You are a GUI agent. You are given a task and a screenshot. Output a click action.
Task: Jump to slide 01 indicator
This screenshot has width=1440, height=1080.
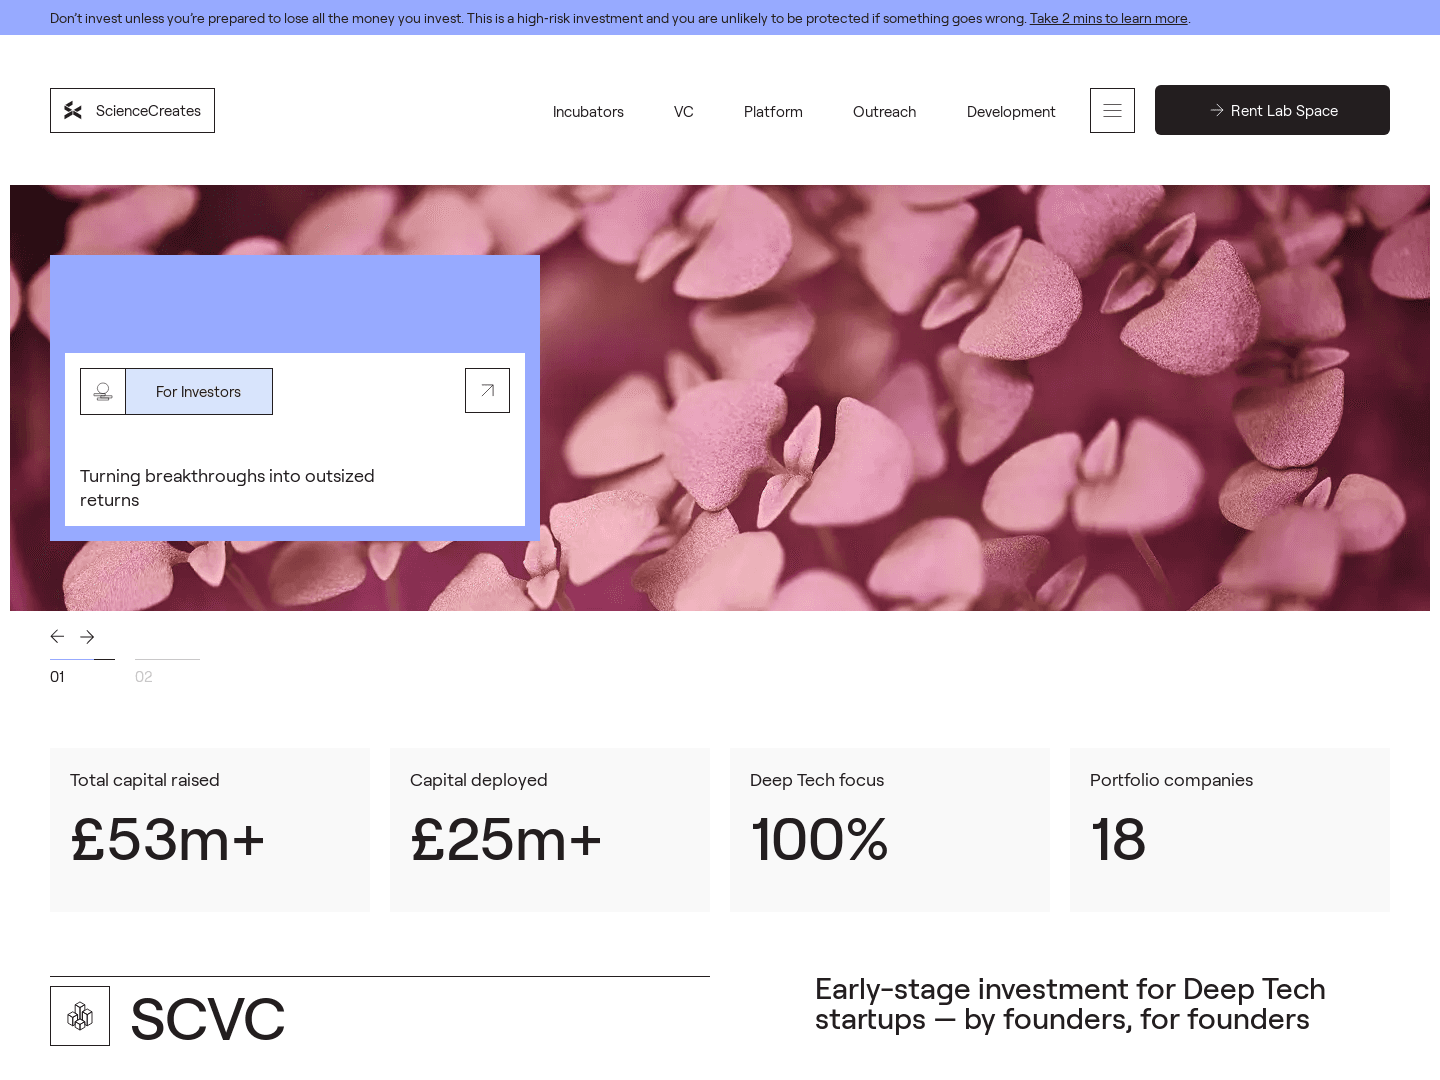pos(82,671)
